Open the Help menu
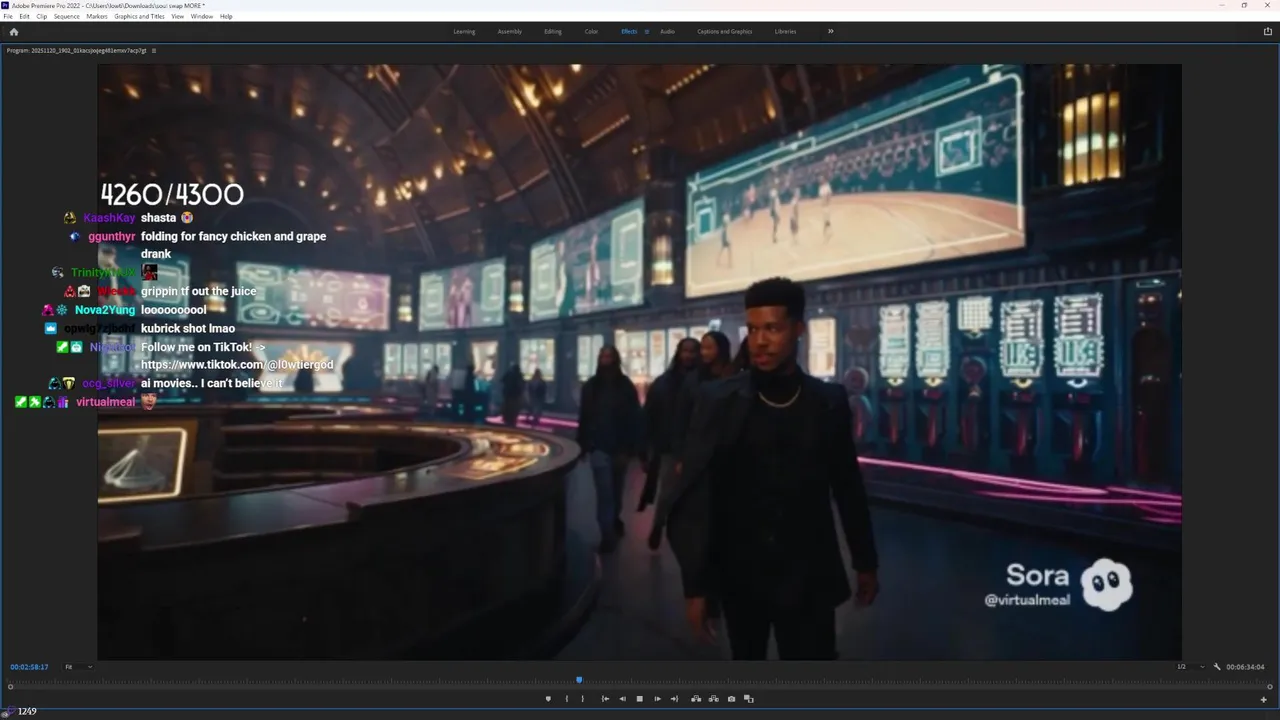Image resolution: width=1280 pixels, height=720 pixels. (x=226, y=16)
